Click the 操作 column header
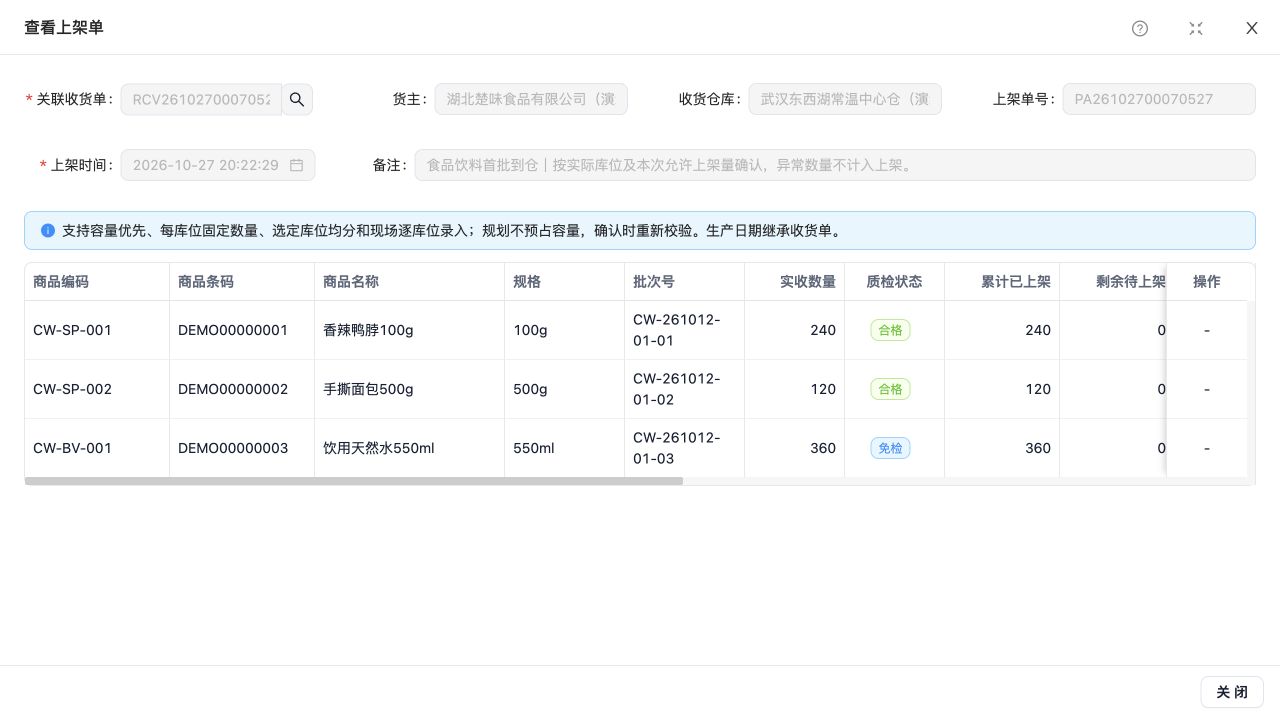Screen dimensions: 1280x720 [x=1207, y=282]
